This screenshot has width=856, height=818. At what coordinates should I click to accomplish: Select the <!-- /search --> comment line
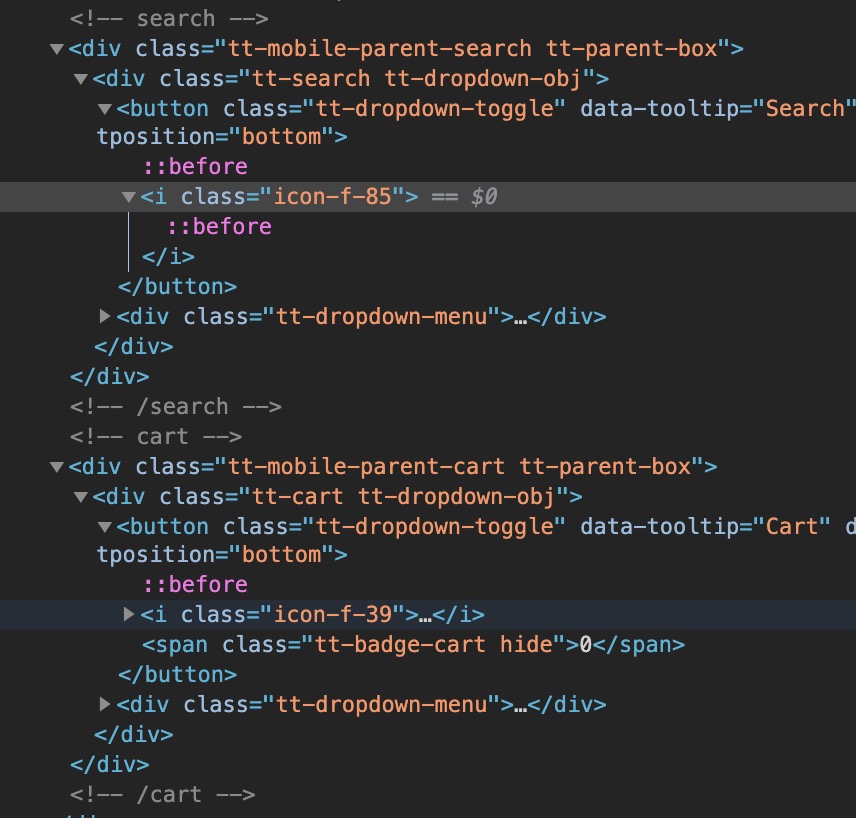tap(176, 407)
